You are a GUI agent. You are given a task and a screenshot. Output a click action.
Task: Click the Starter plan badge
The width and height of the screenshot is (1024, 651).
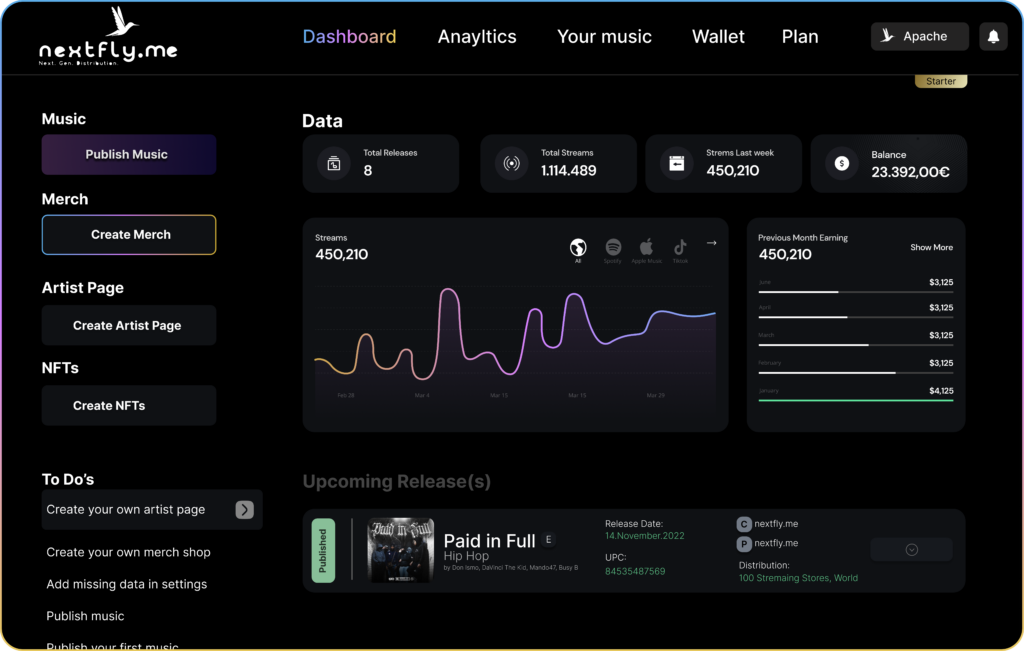[940, 82]
